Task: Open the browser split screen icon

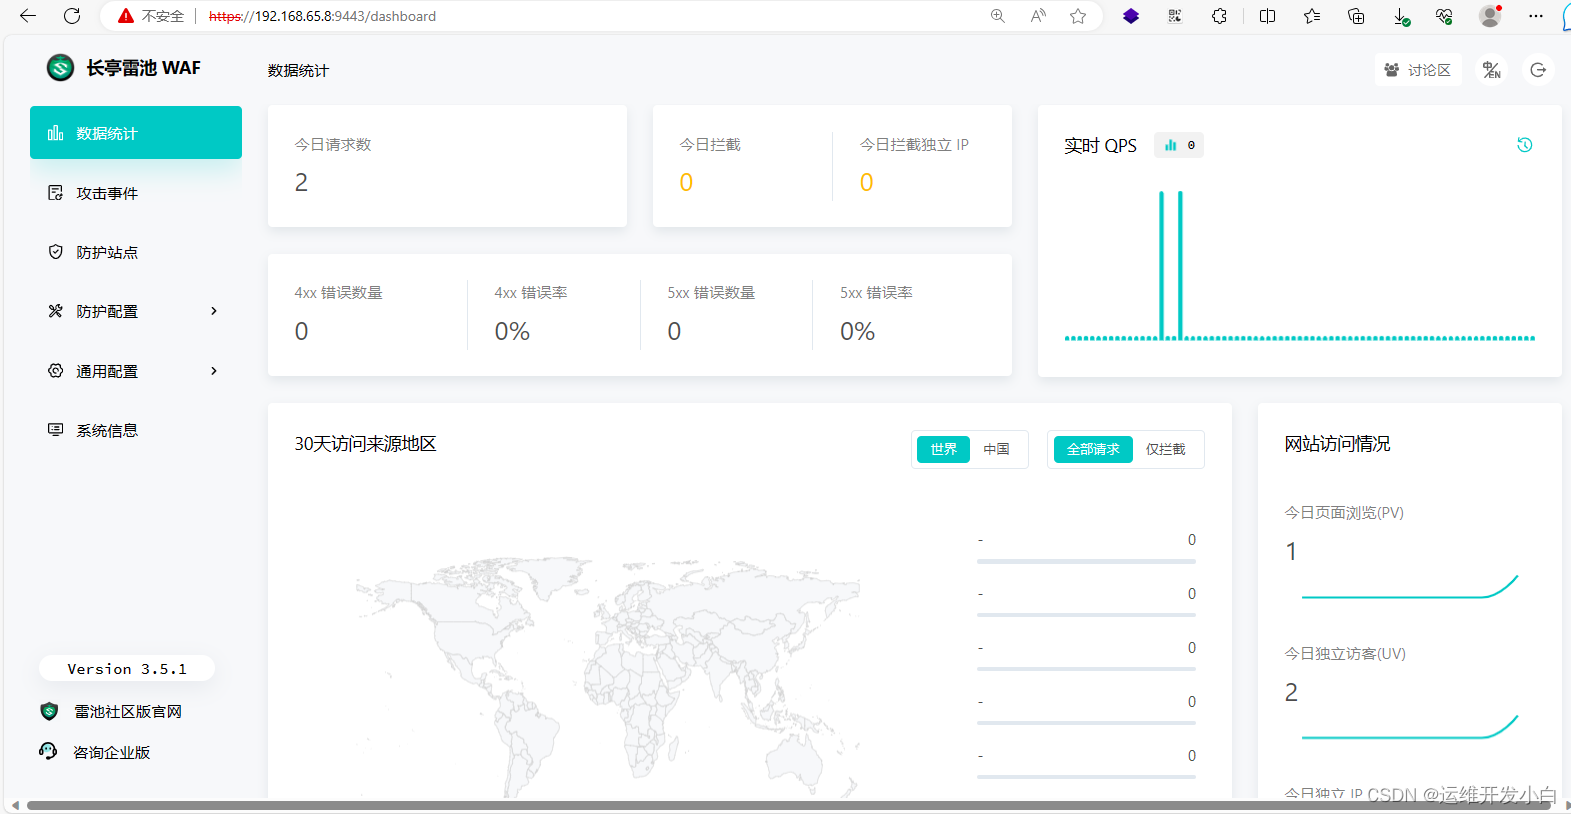Action: [x=1267, y=16]
